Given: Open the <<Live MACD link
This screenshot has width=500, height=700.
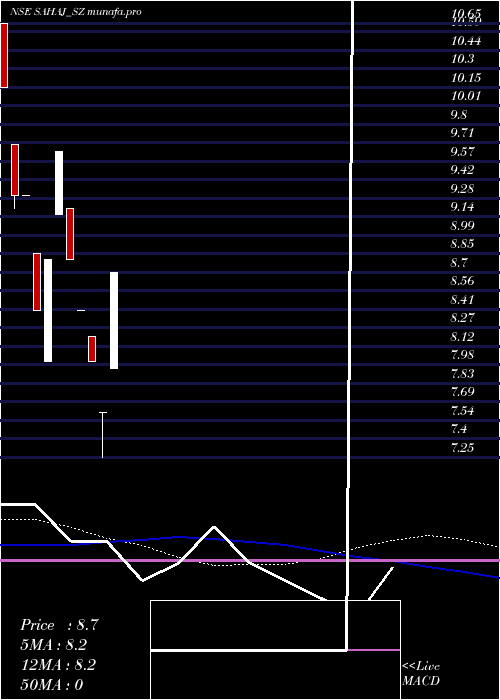Looking at the screenshot, I should click(x=421, y=674).
